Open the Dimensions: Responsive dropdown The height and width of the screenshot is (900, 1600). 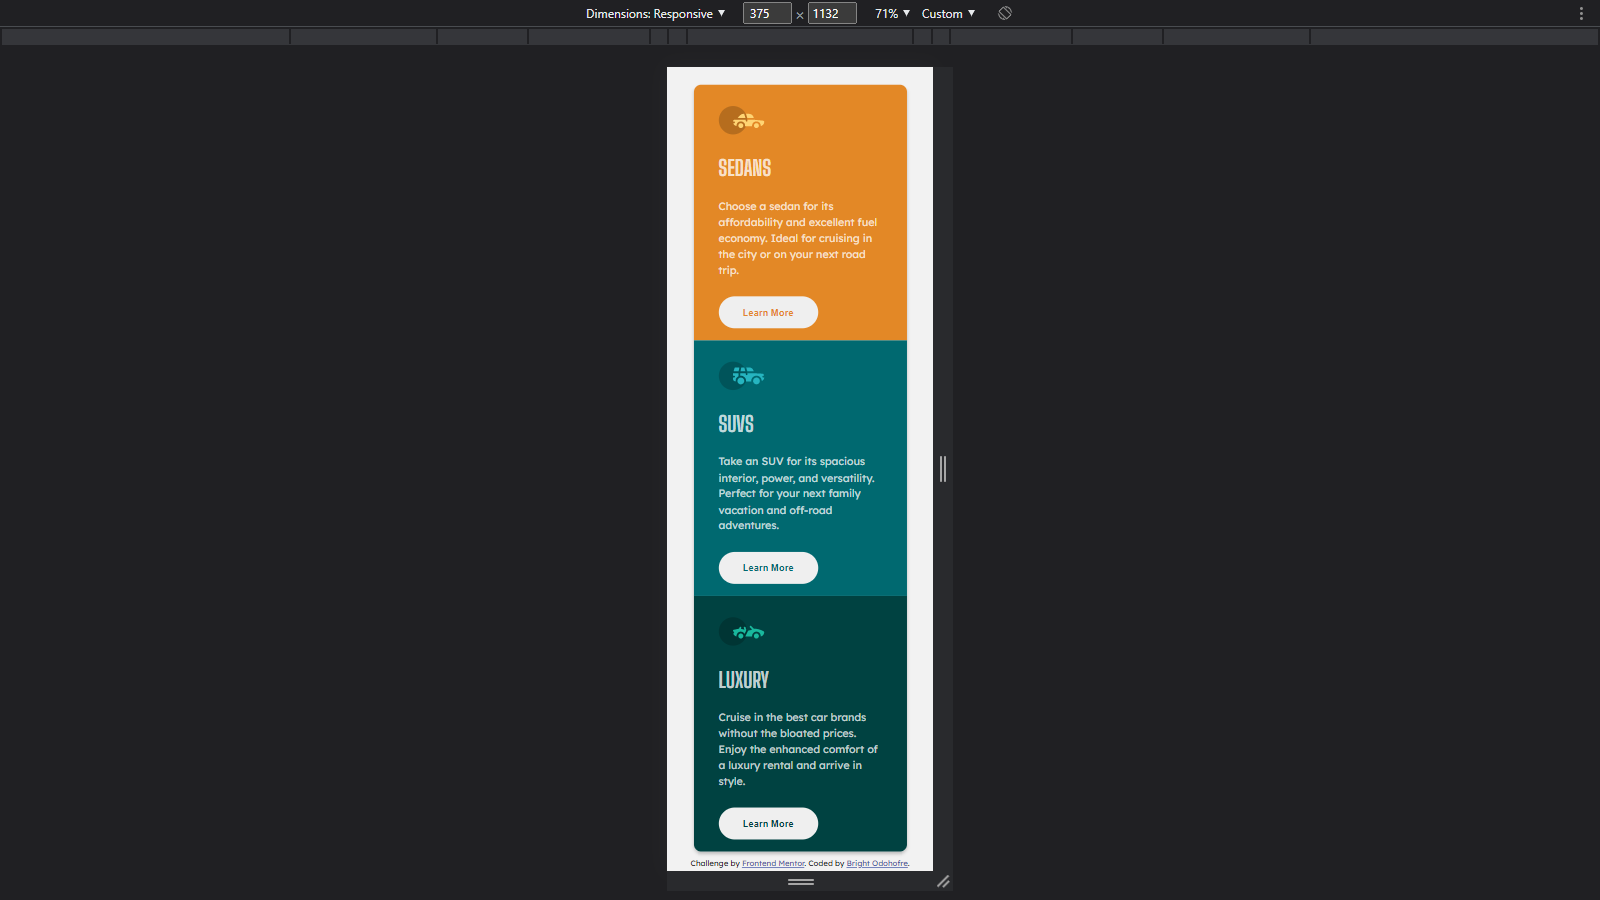[656, 13]
